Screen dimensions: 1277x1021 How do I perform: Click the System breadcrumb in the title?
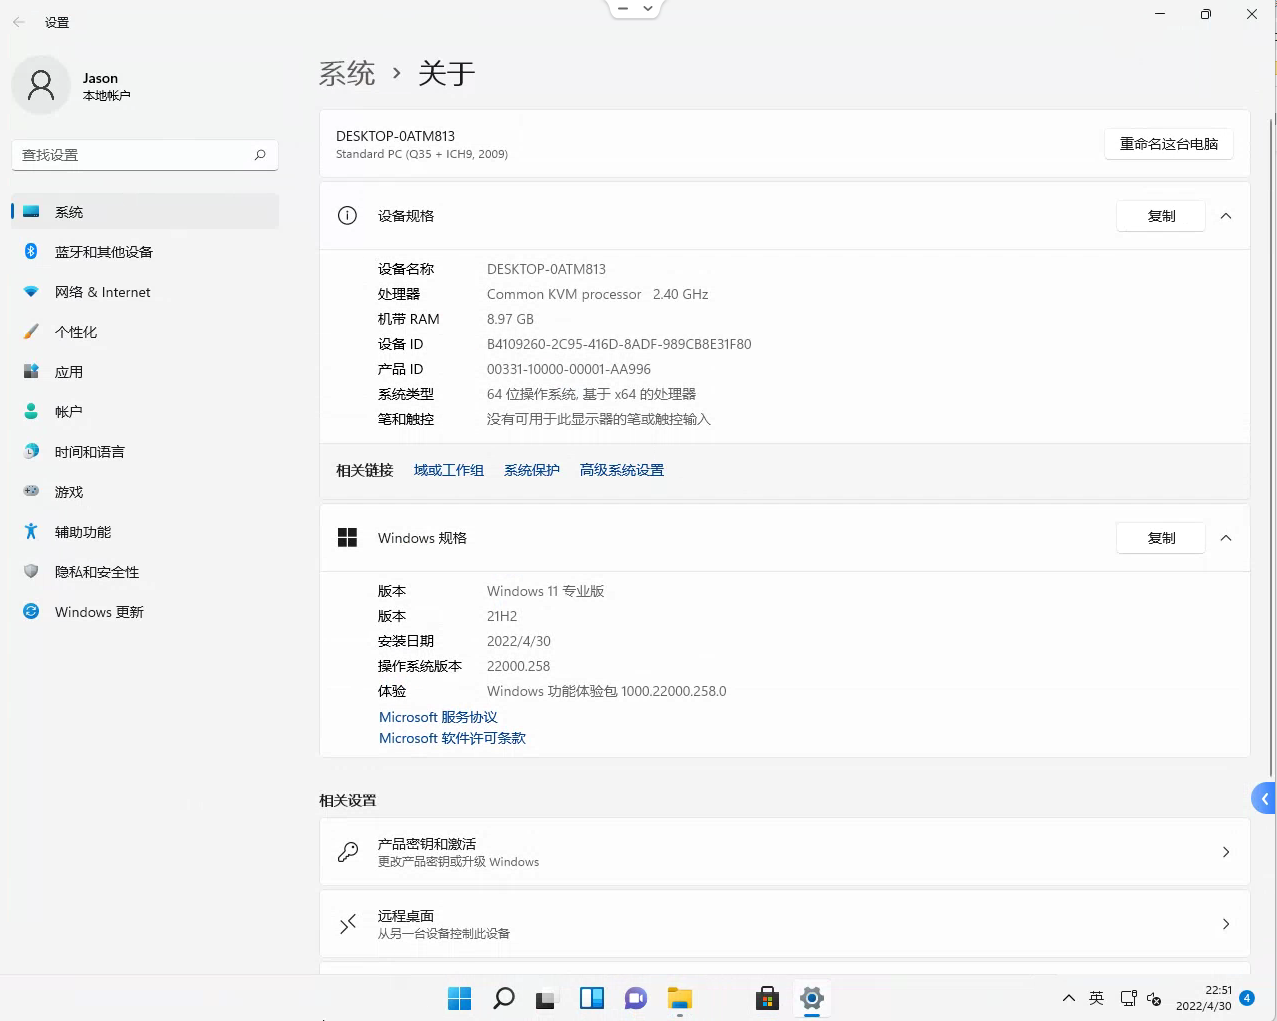(x=347, y=73)
